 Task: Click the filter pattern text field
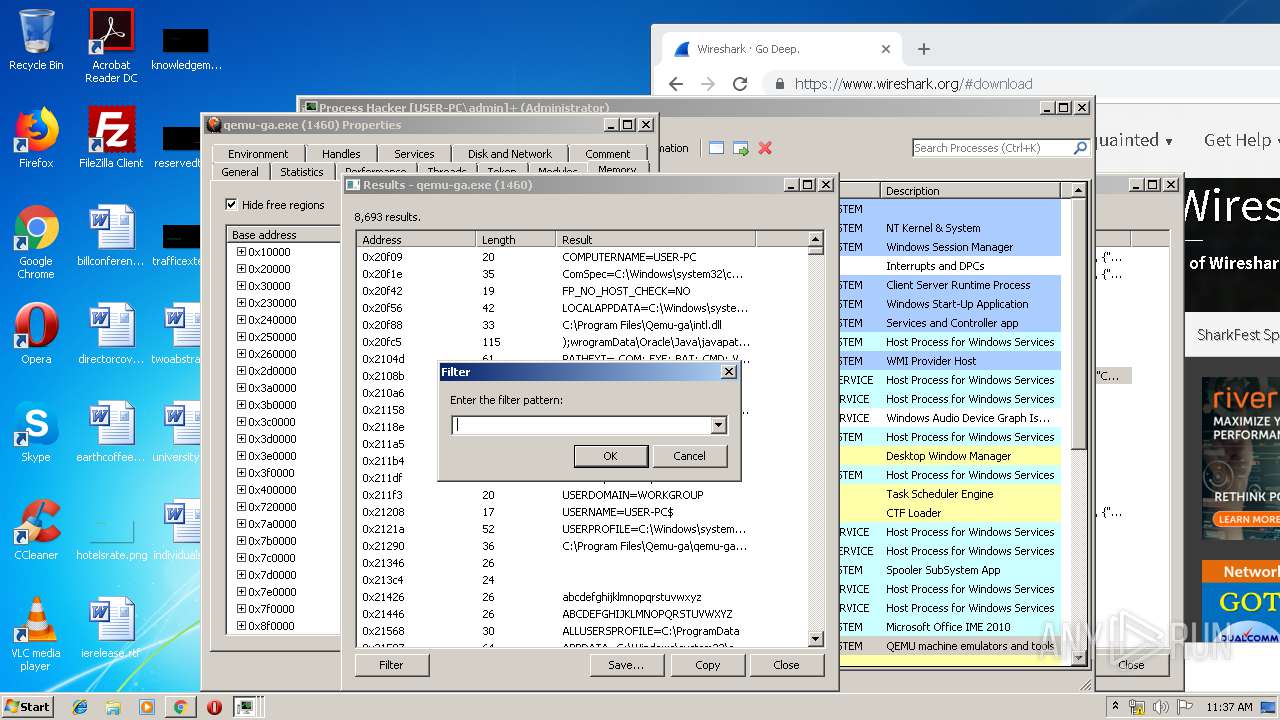pos(580,425)
